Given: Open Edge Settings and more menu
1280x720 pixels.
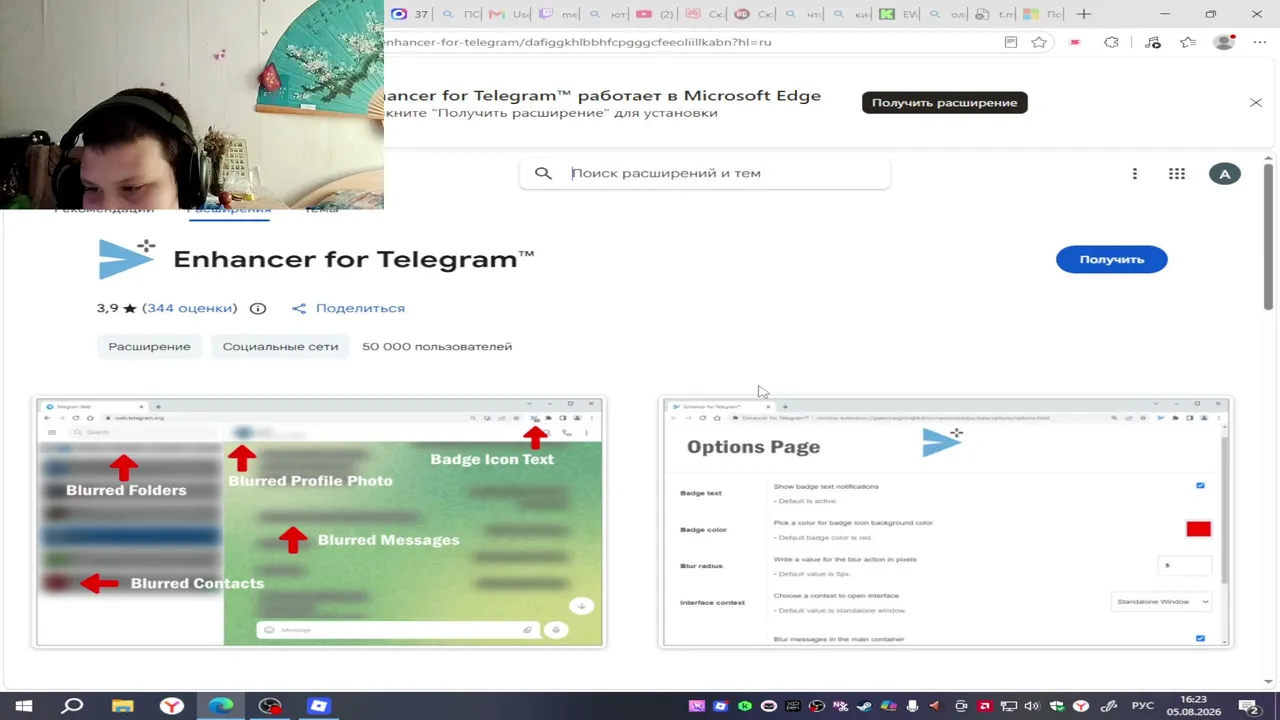Looking at the screenshot, I should coord(1259,42).
